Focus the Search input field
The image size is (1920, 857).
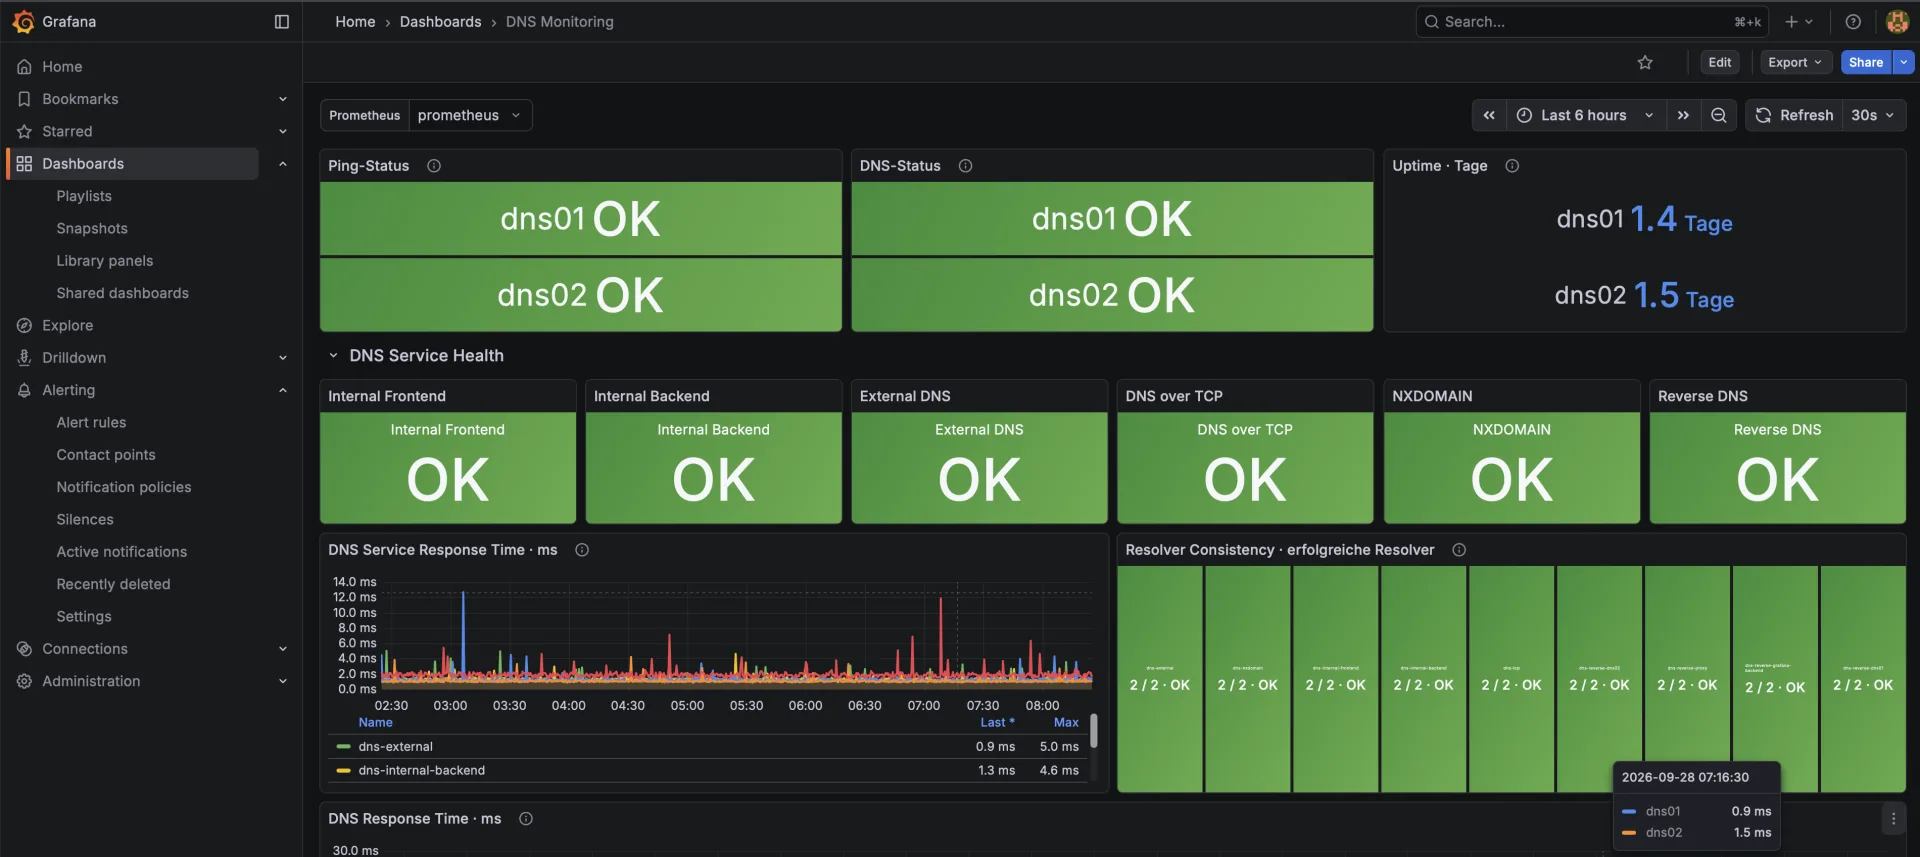pos(1592,21)
